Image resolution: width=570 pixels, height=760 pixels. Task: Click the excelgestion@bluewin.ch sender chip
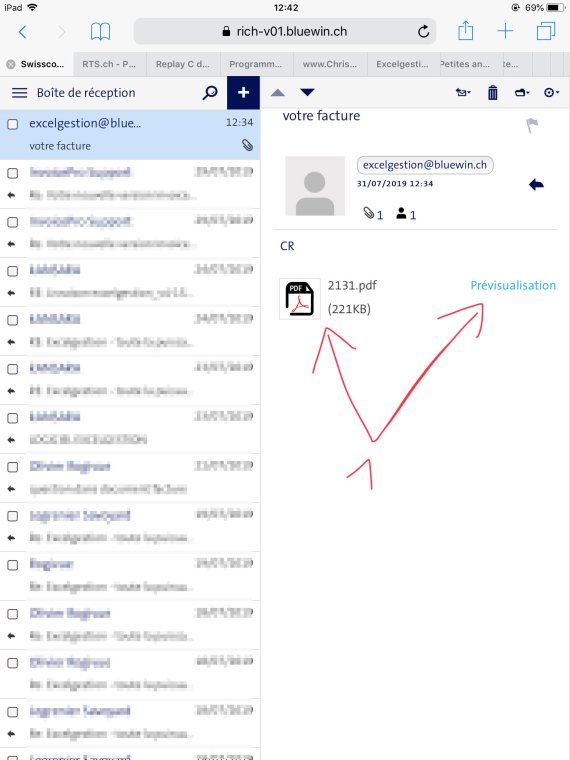tap(425, 165)
